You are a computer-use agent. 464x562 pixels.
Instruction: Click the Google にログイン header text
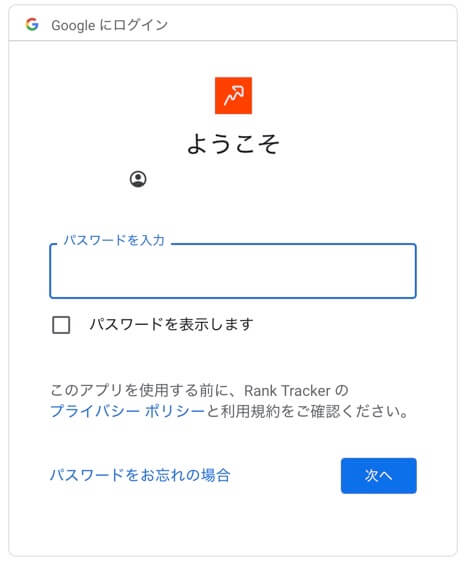click(x=110, y=25)
